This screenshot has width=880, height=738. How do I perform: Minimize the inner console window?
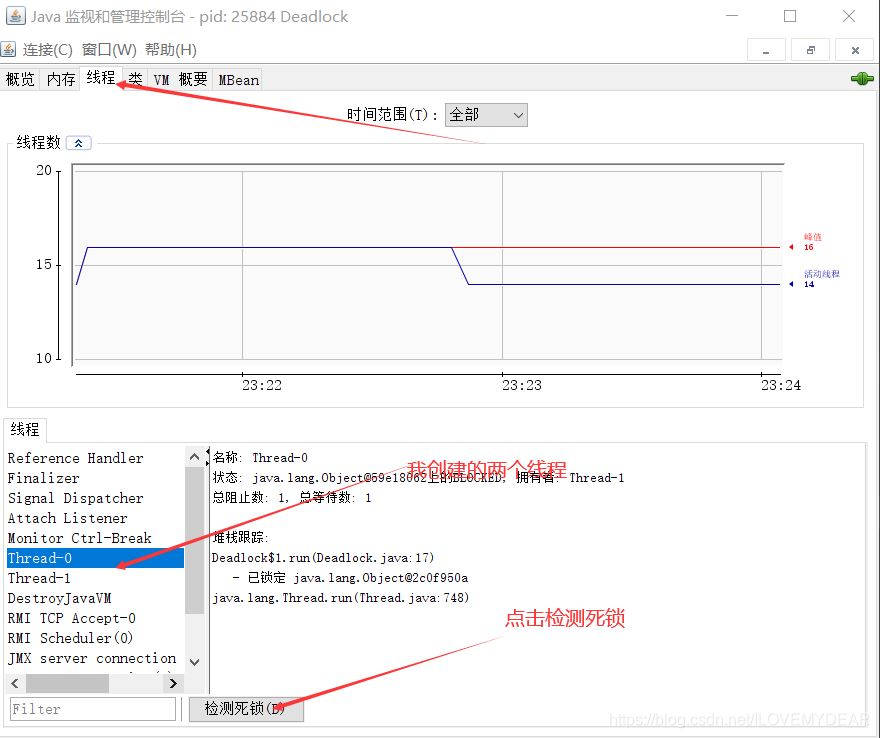coord(766,51)
